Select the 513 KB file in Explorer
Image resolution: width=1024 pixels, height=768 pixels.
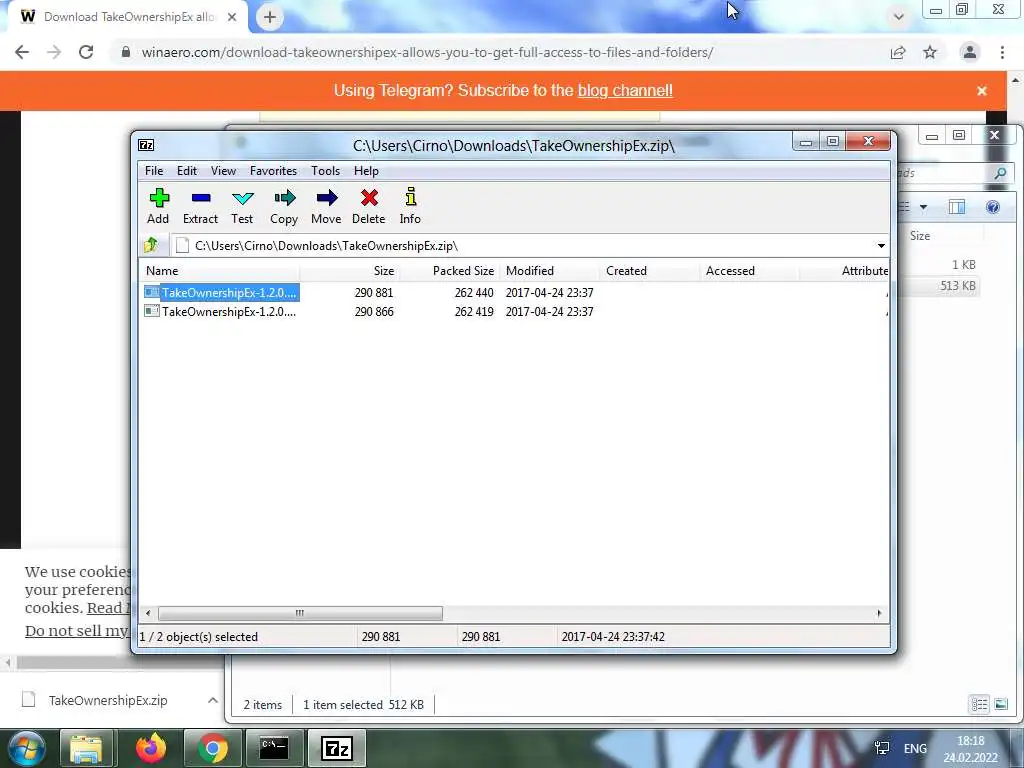[940, 286]
